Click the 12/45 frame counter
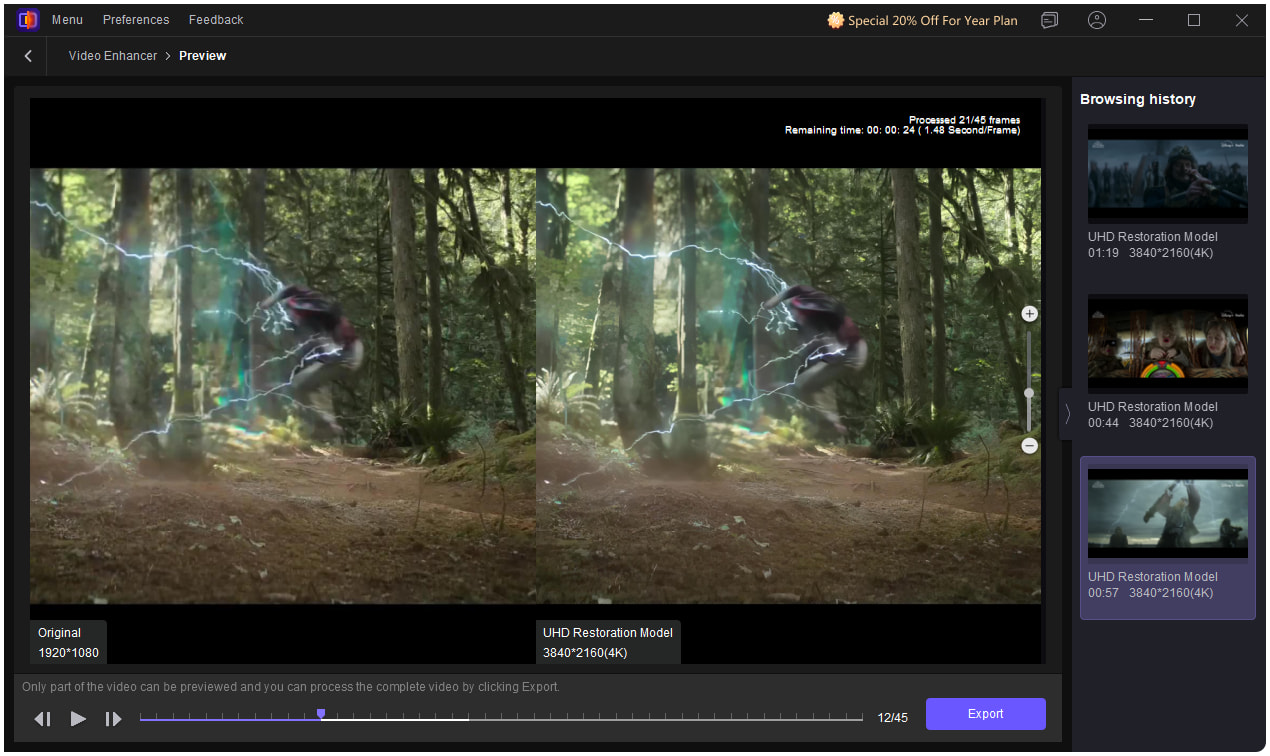The width and height of the screenshot is (1270, 756). [x=893, y=718]
